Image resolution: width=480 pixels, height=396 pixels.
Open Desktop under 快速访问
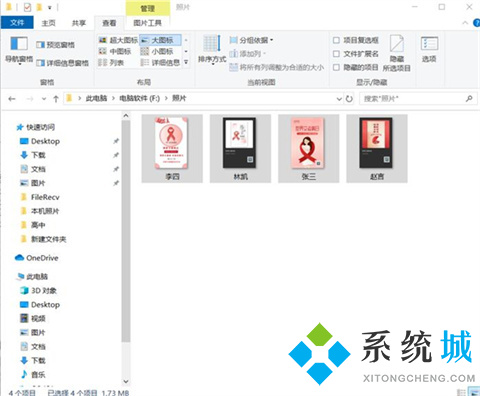(40, 141)
